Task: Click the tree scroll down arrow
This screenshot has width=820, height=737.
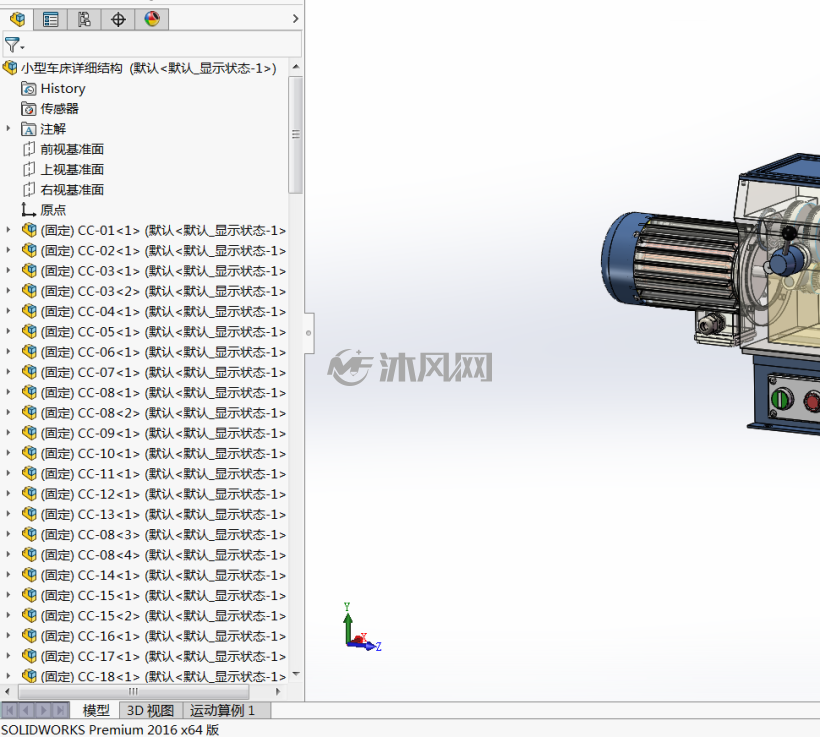Action: click(296, 674)
